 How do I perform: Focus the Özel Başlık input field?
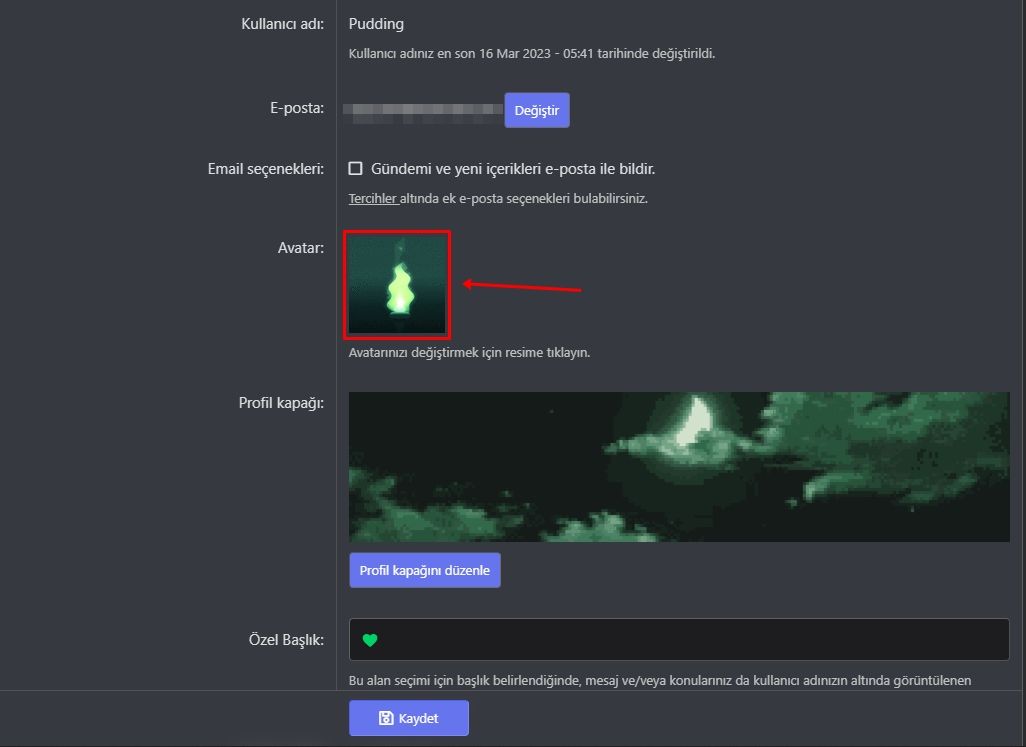[679, 640]
